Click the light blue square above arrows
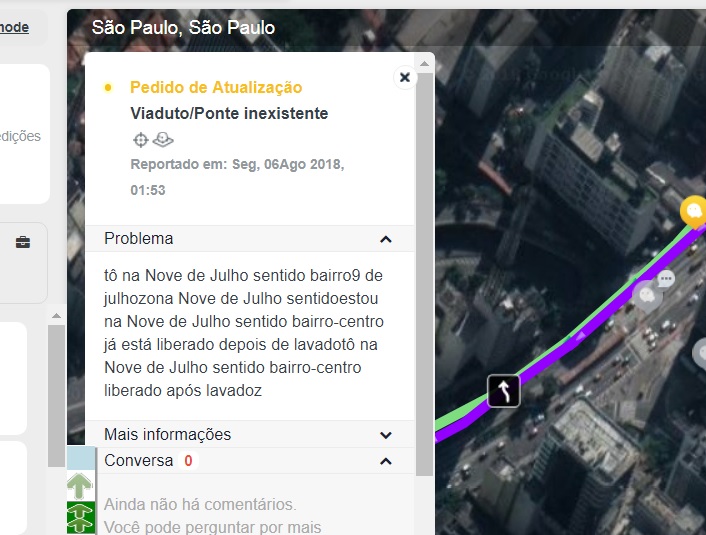Image resolution: width=706 pixels, height=535 pixels. (x=81, y=458)
